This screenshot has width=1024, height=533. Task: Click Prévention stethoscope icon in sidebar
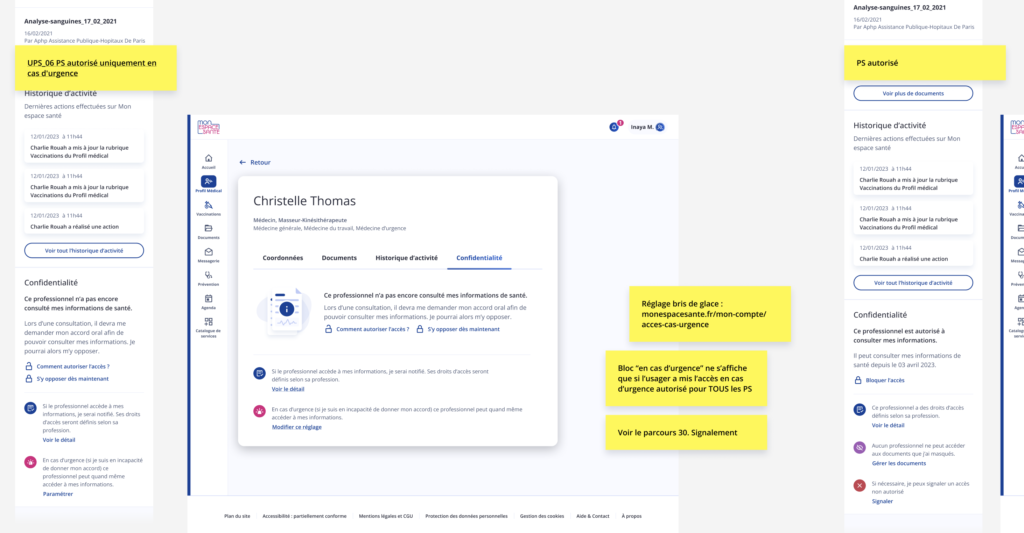click(x=208, y=275)
